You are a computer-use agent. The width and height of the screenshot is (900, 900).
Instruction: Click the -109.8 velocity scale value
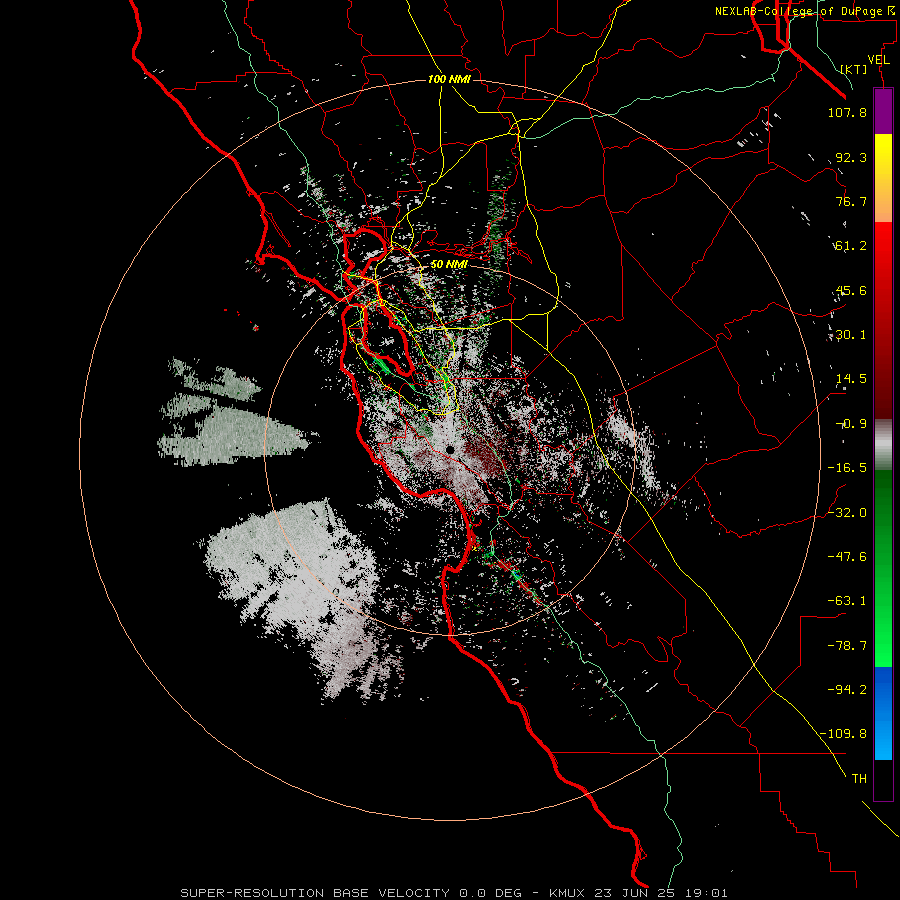click(843, 734)
